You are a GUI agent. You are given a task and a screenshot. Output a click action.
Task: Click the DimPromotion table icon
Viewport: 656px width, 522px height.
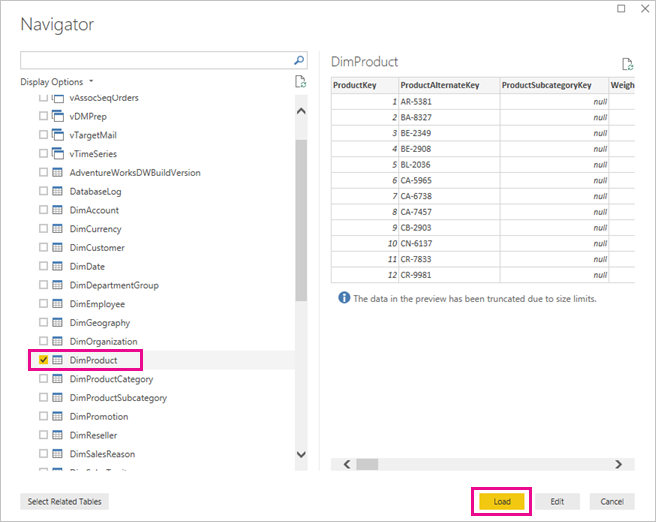click(x=57, y=416)
